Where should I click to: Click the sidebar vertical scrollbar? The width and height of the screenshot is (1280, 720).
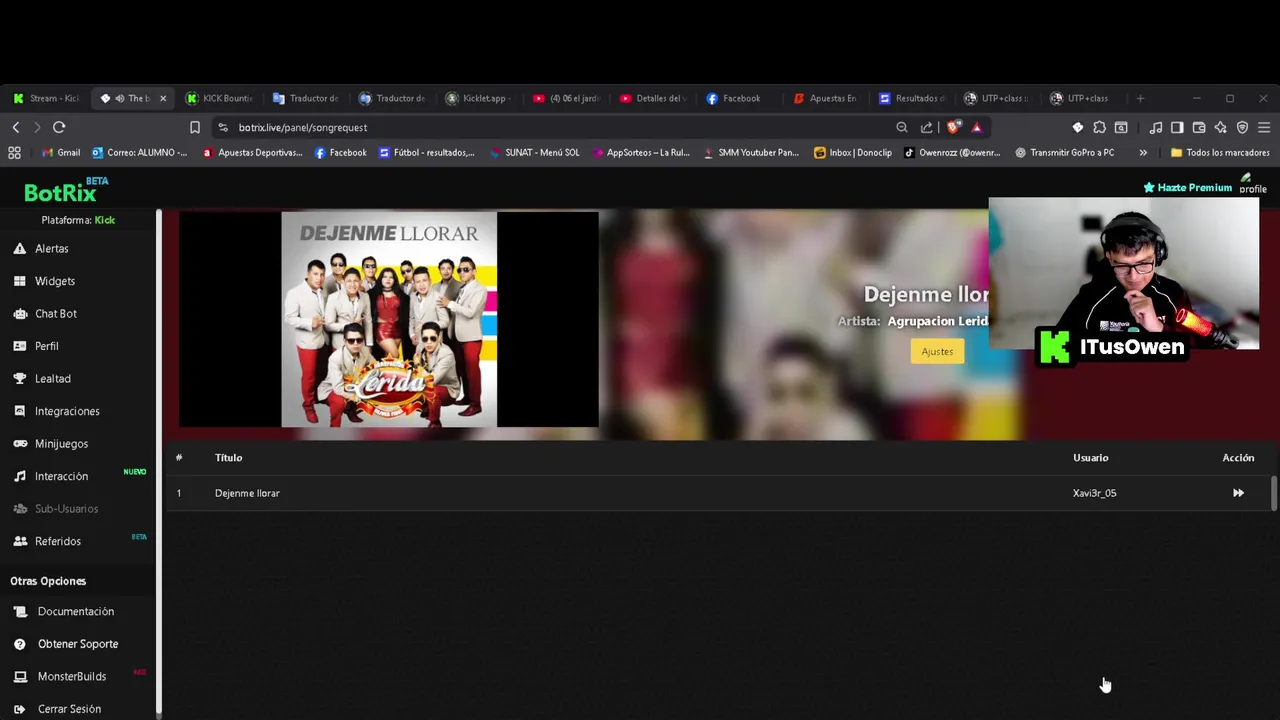[x=158, y=460]
